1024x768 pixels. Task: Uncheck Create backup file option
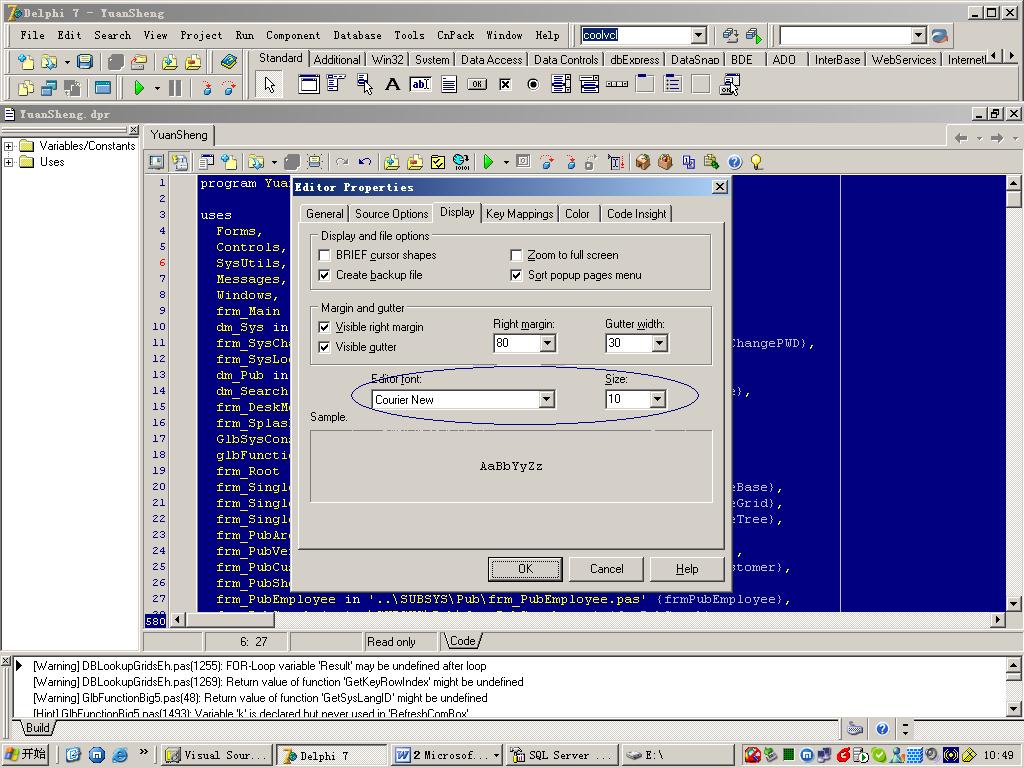324,275
